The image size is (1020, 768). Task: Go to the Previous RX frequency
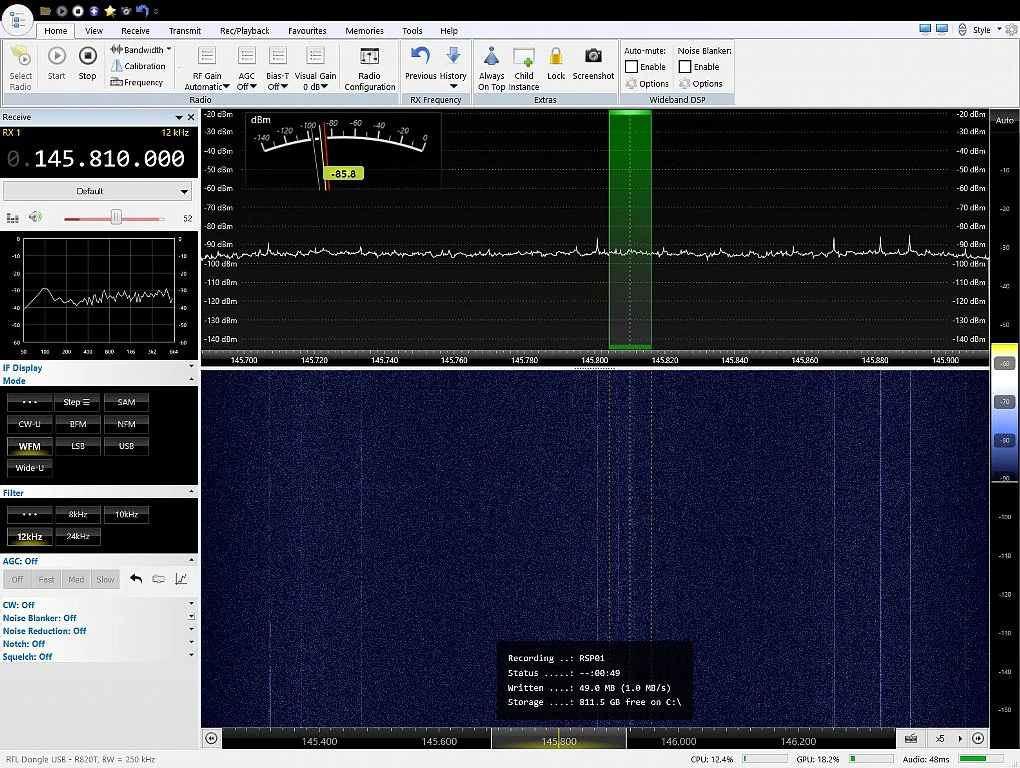coord(420,63)
